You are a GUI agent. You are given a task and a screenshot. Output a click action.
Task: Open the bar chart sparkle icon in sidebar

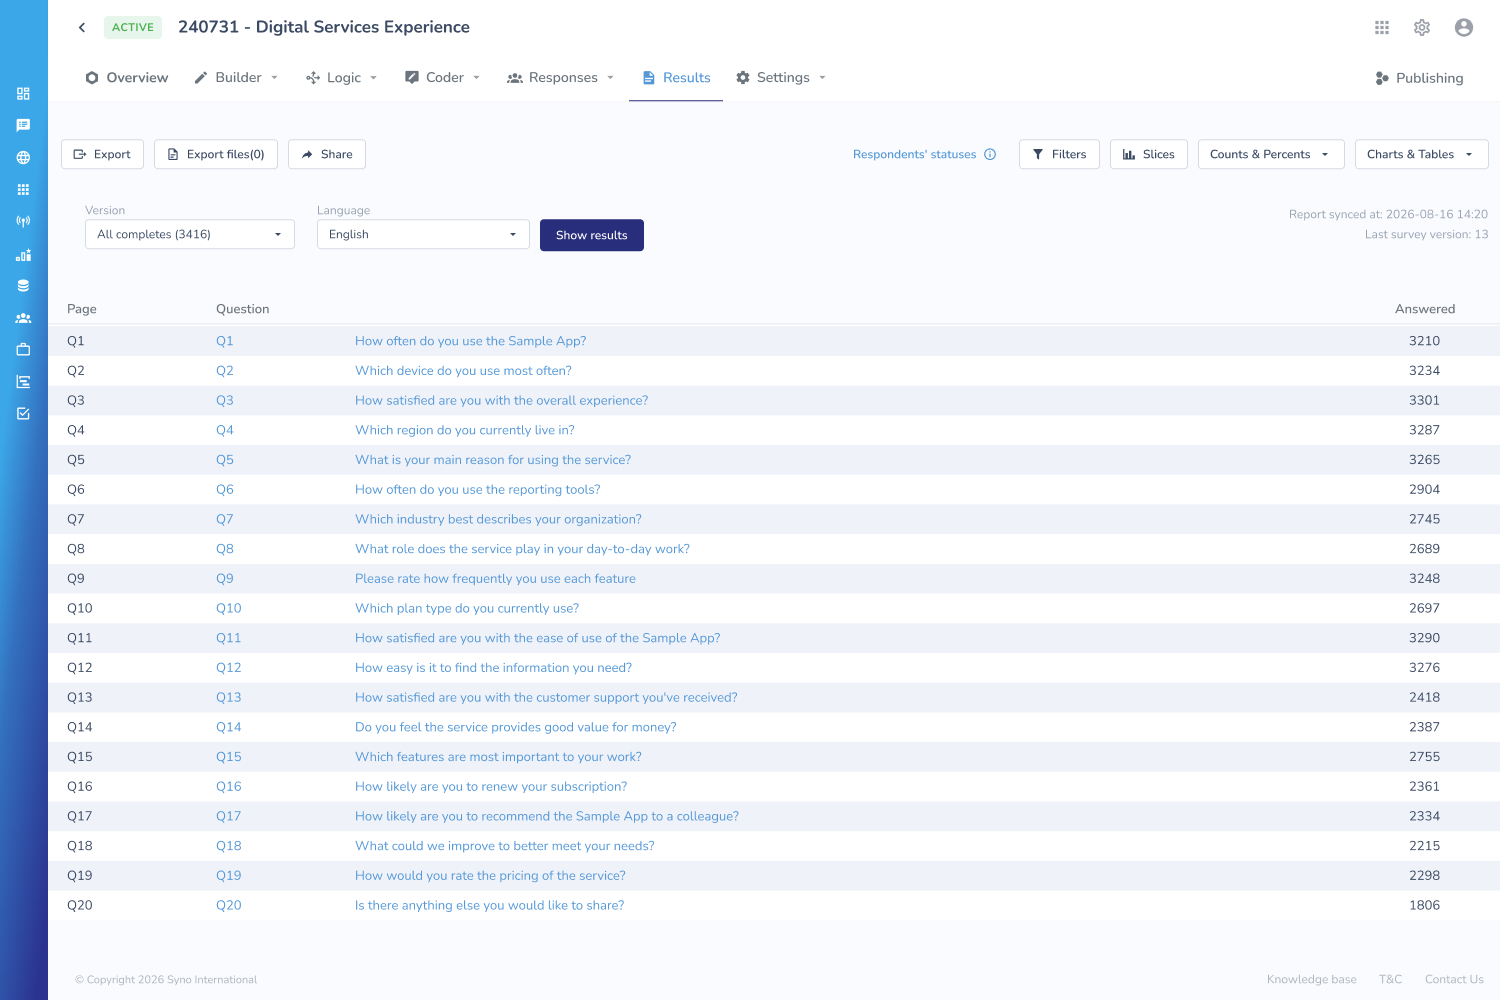[x=23, y=254]
